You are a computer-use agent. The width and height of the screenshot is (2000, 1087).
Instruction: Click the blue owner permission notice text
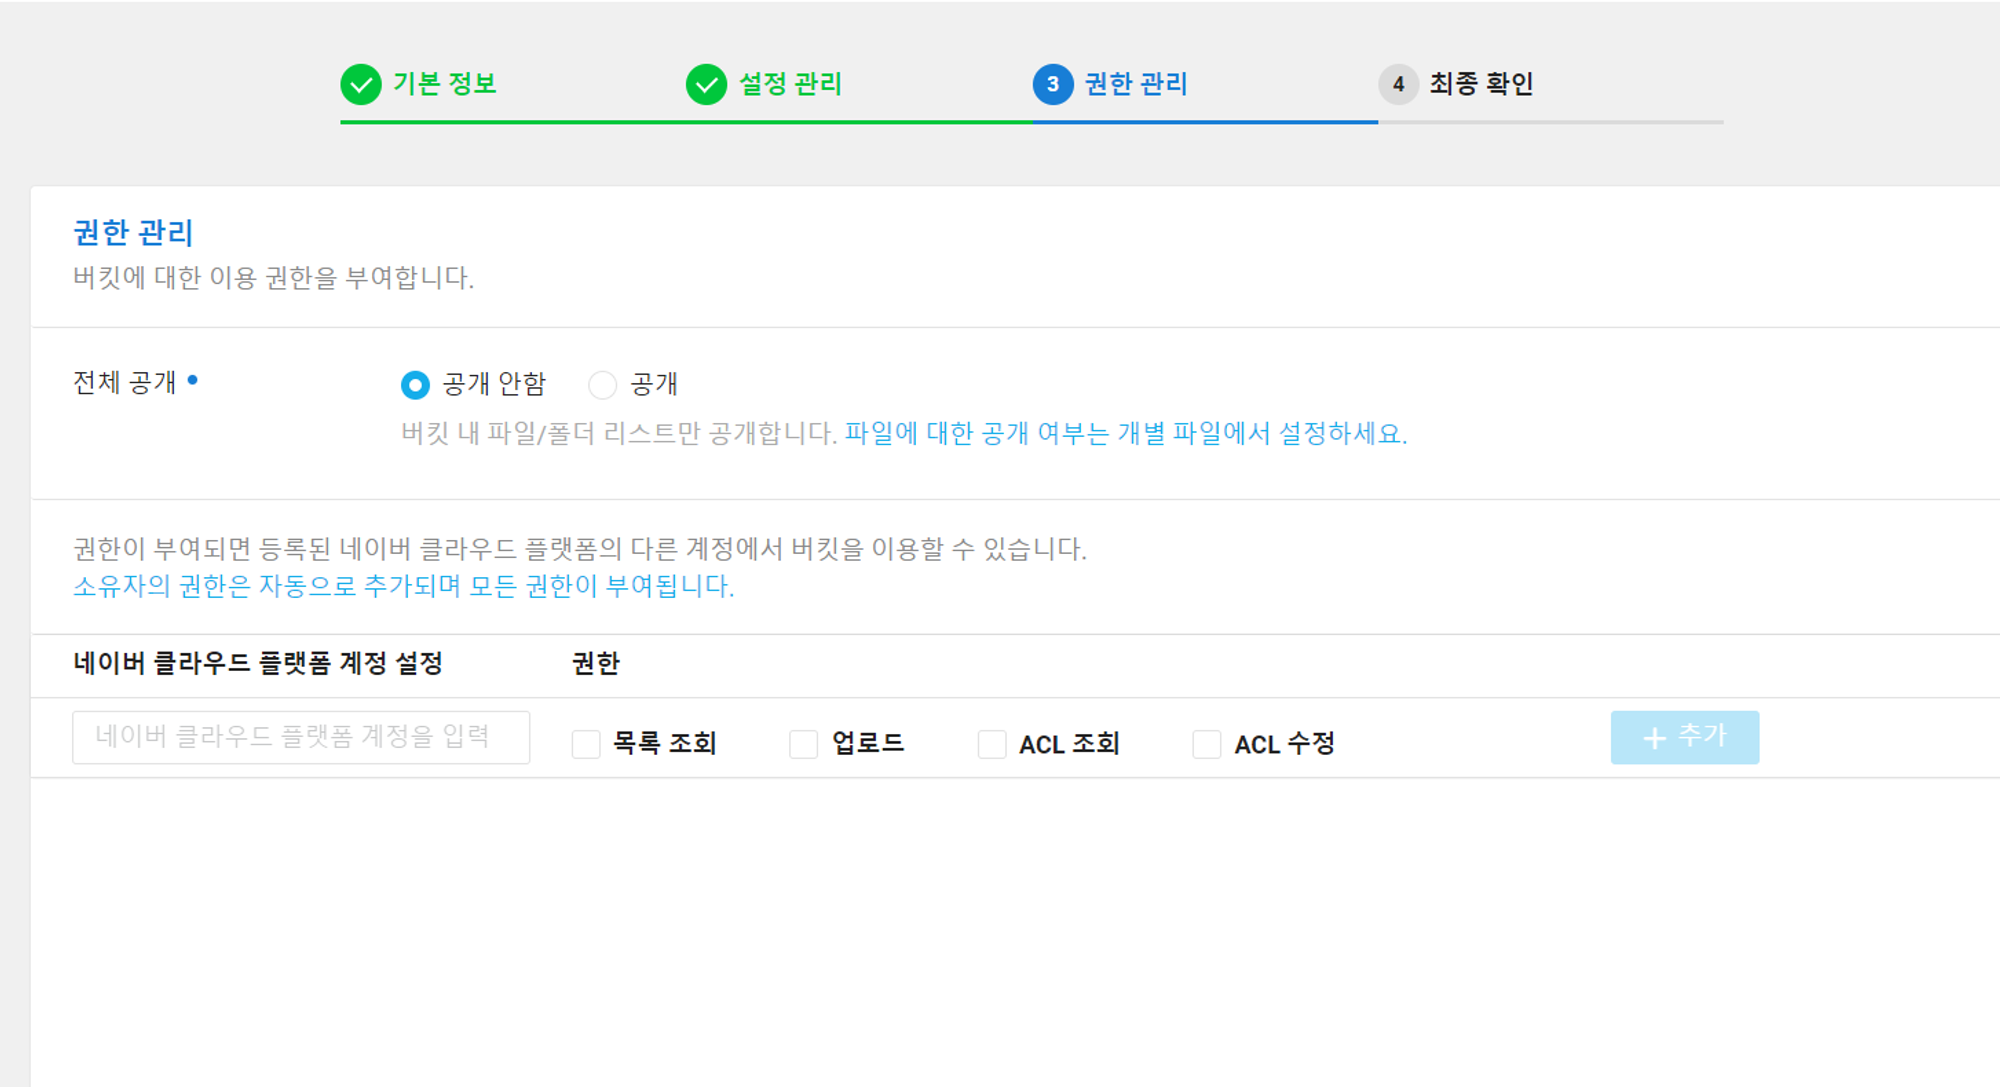tap(403, 586)
